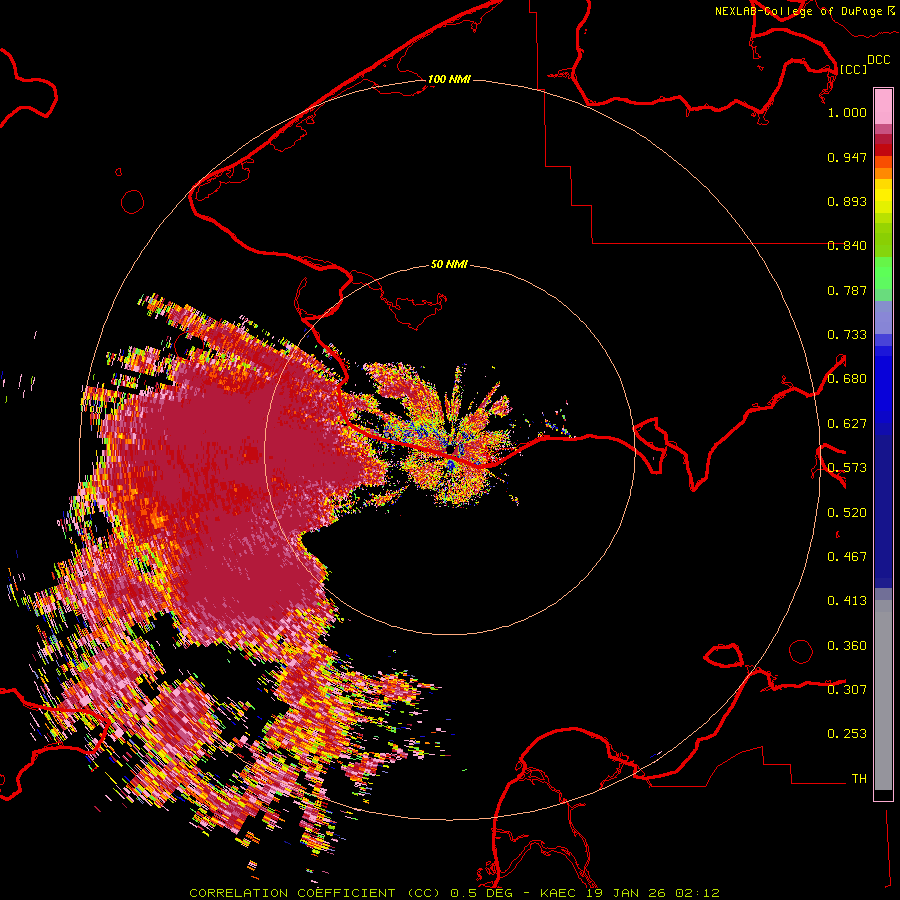The width and height of the screenshot is (900, 900).
Task: Click the 0.467 scale value
Action: [847, 557]
